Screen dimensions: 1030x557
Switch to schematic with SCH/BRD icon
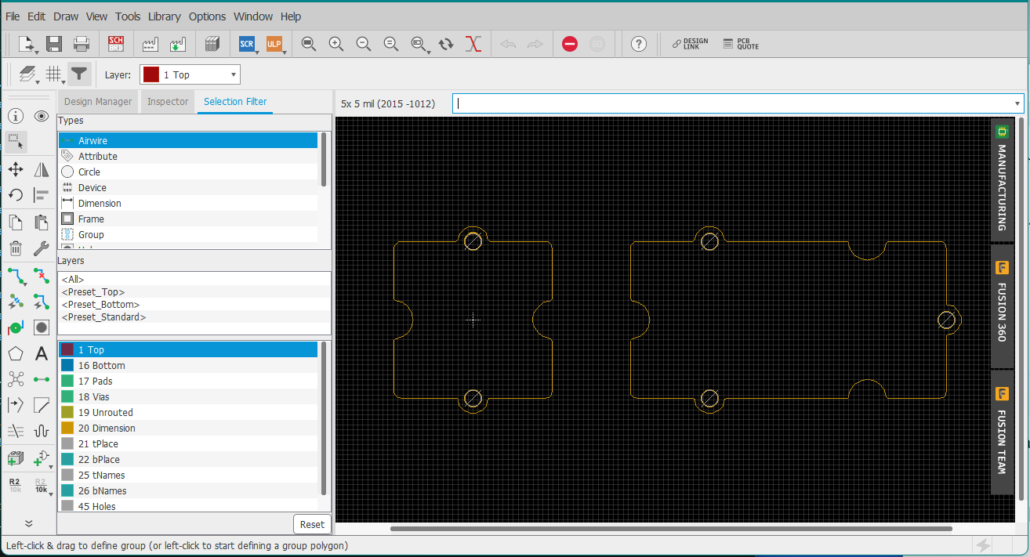pos(116,44)
